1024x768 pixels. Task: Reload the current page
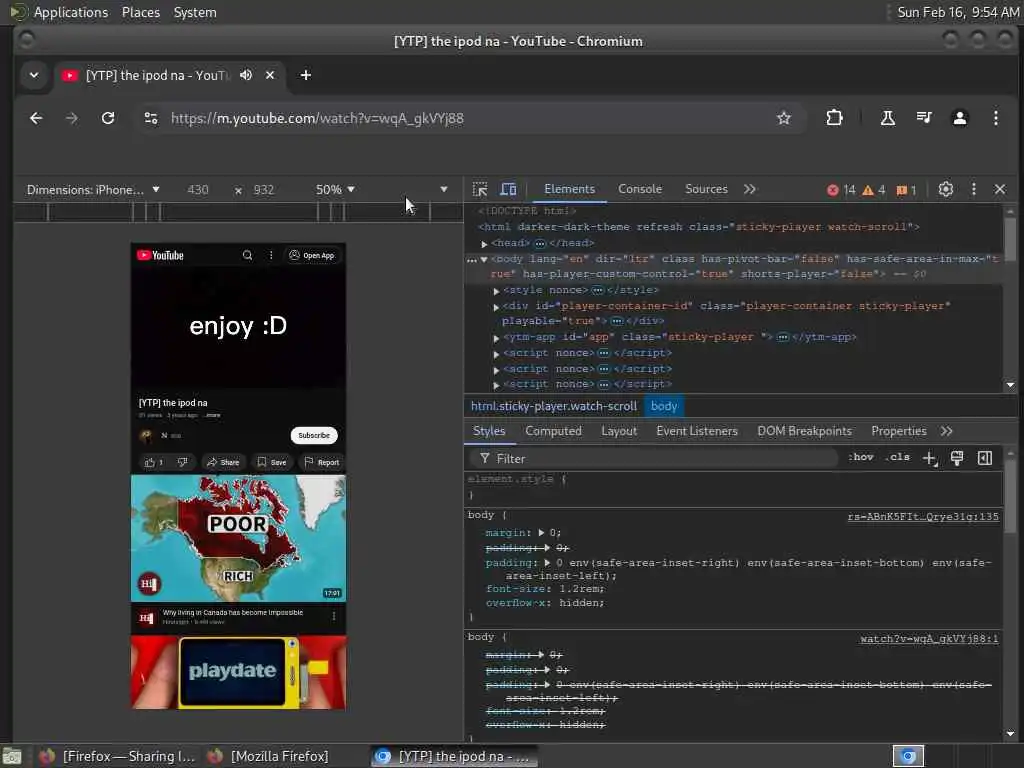(108, 118)
